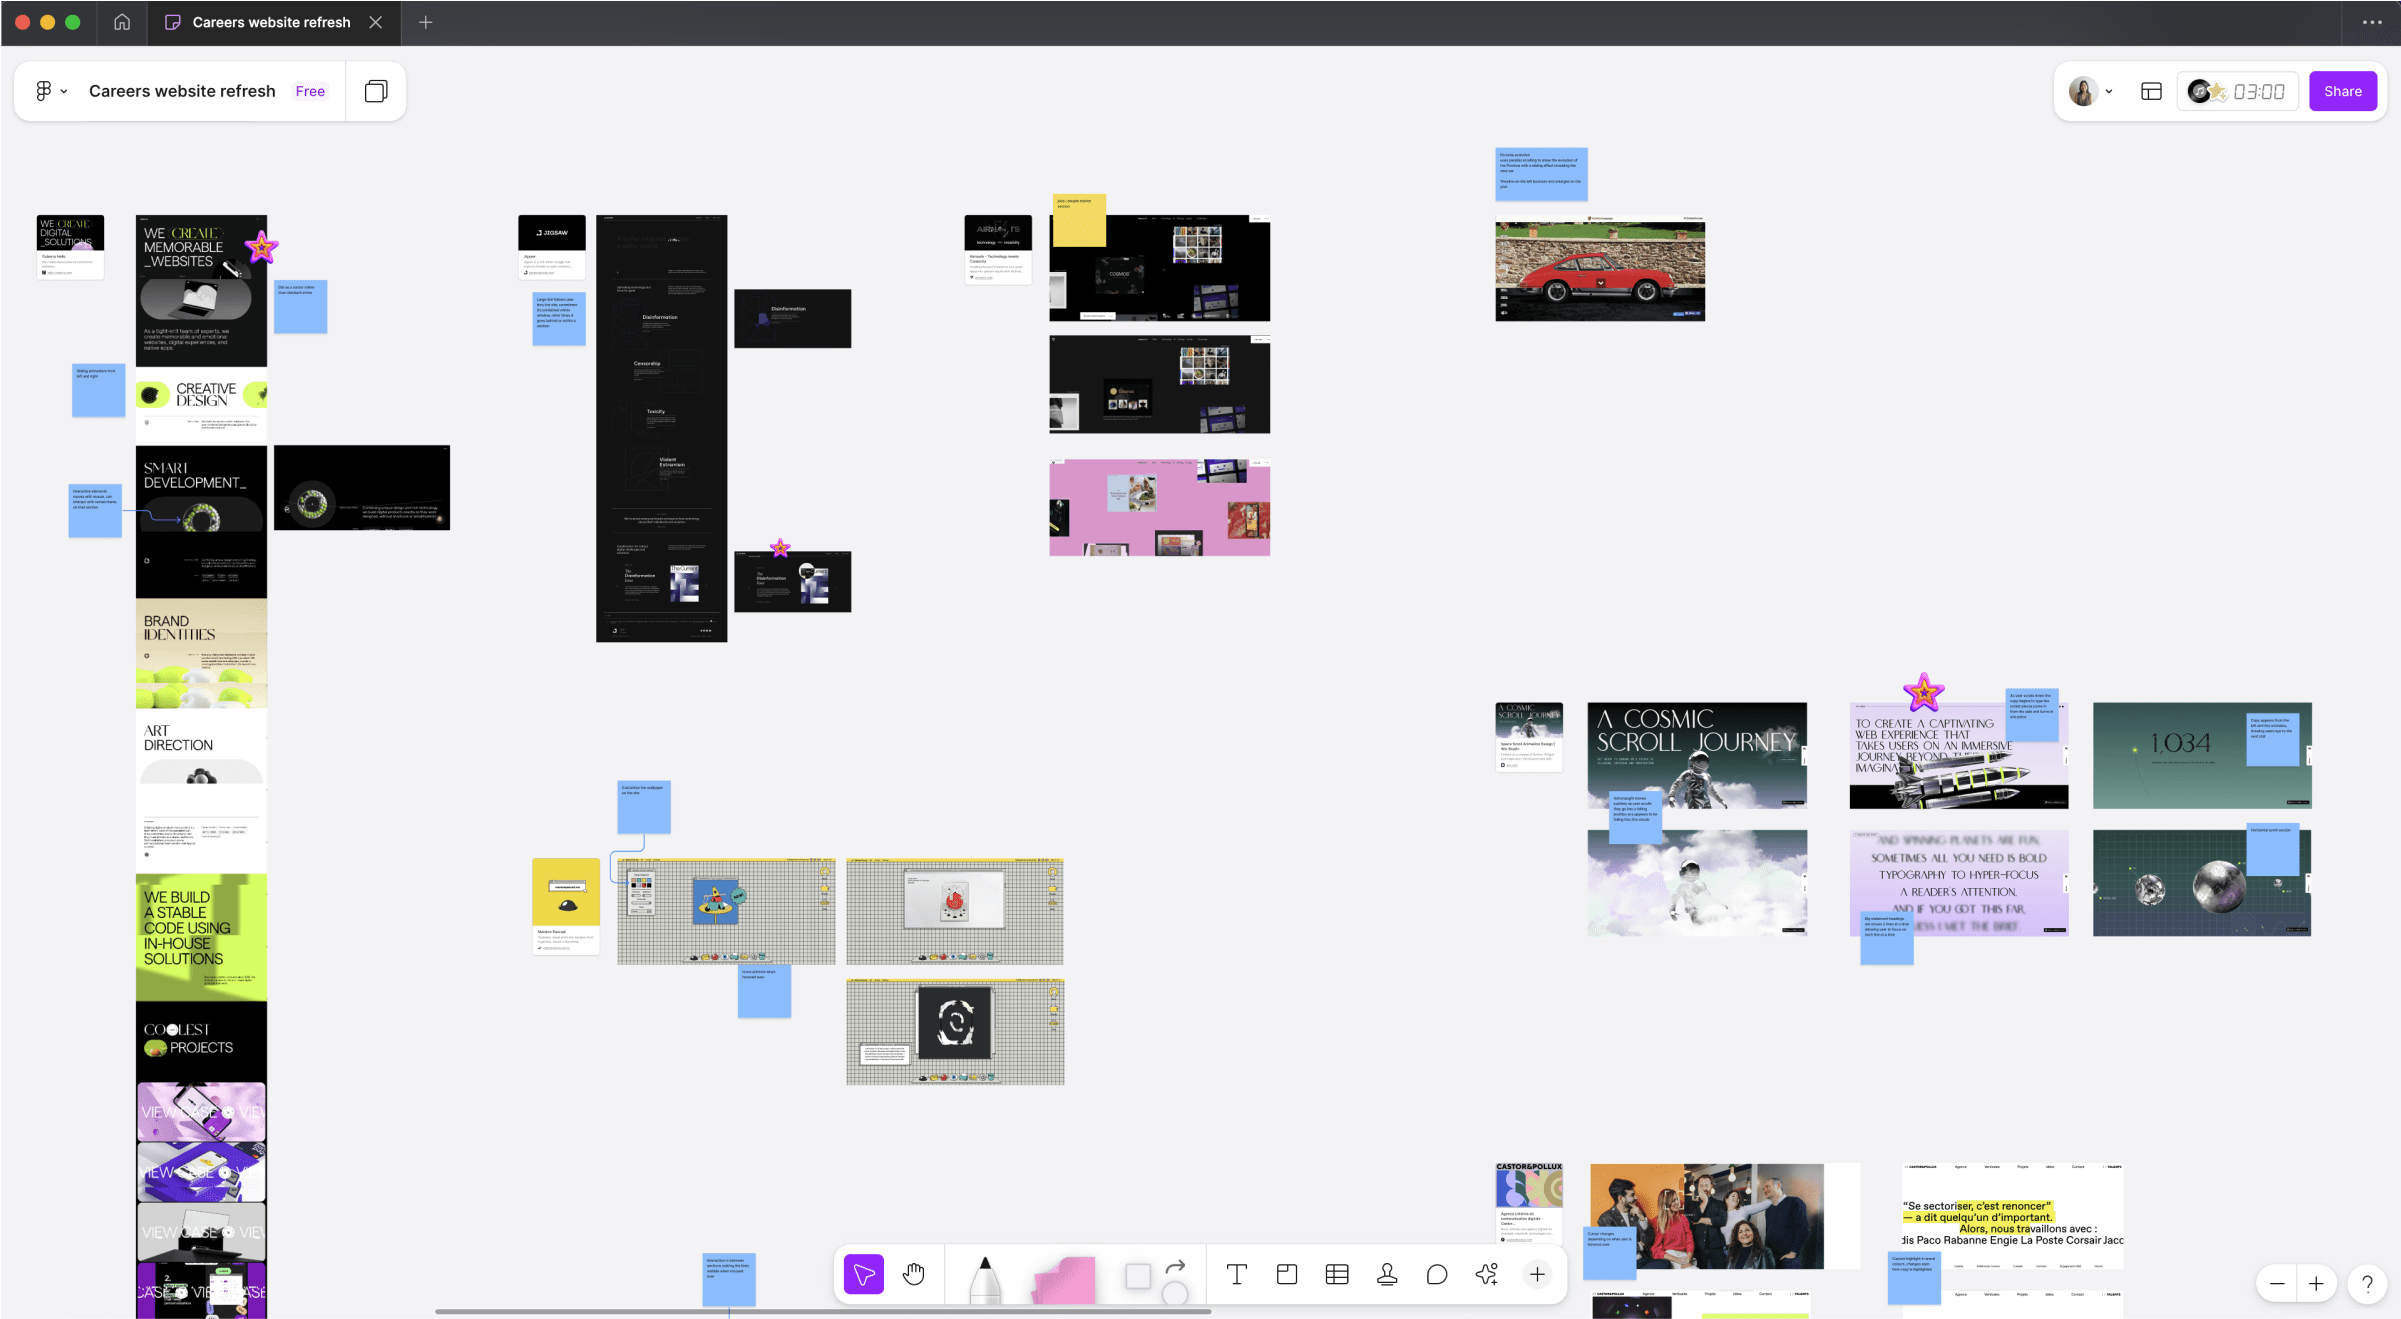Expand the avatar account chevron
The image size is (2401, 1319).
point(2109,90)
